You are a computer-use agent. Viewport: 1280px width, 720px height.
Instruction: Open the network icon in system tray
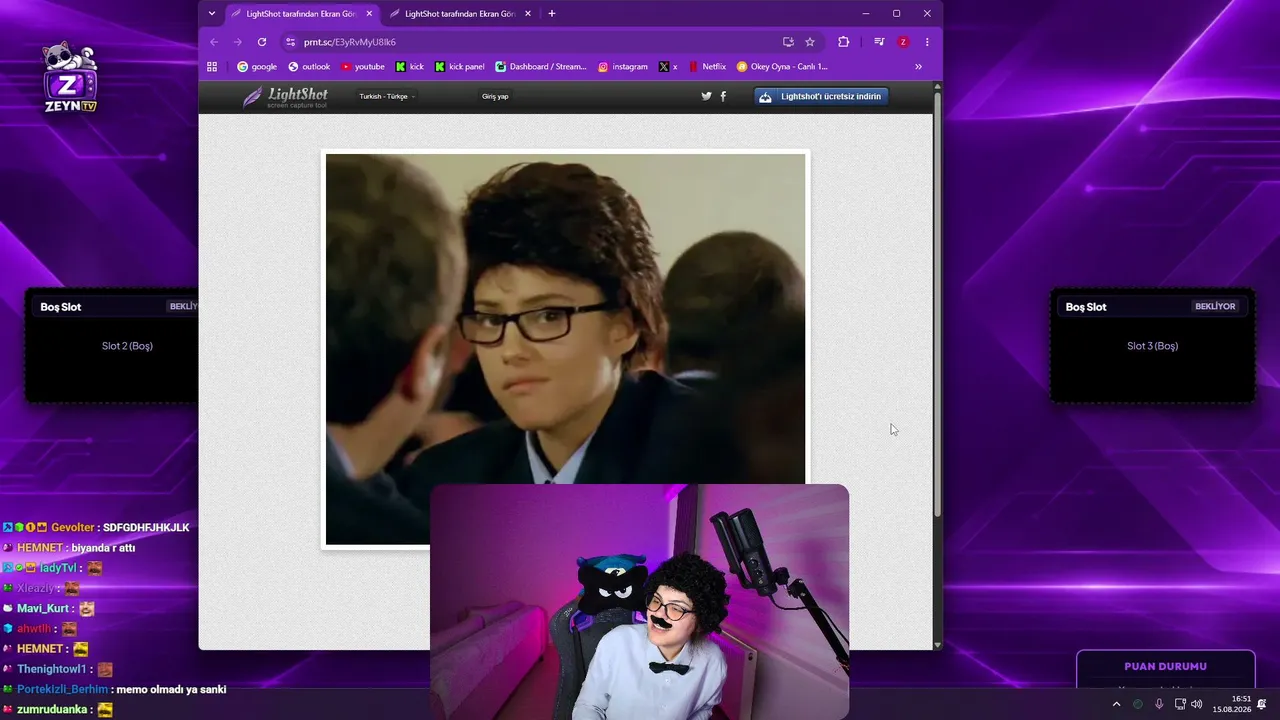(x=1180, y=704)
